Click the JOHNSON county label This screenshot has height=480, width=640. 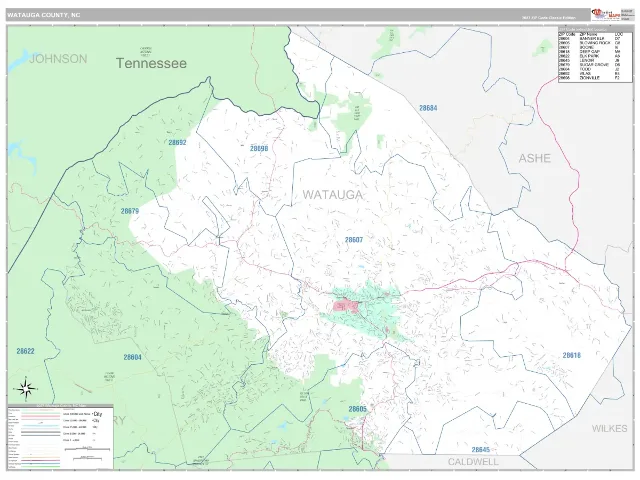(58, 59)
